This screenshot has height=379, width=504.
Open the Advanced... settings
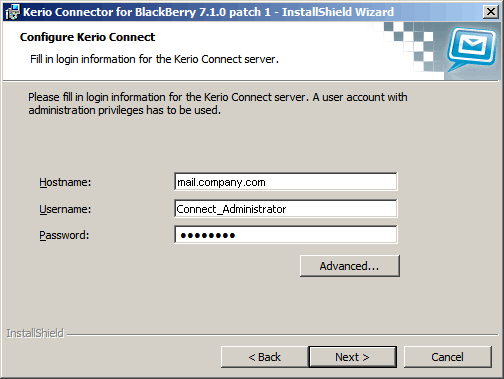click(350, 266)
